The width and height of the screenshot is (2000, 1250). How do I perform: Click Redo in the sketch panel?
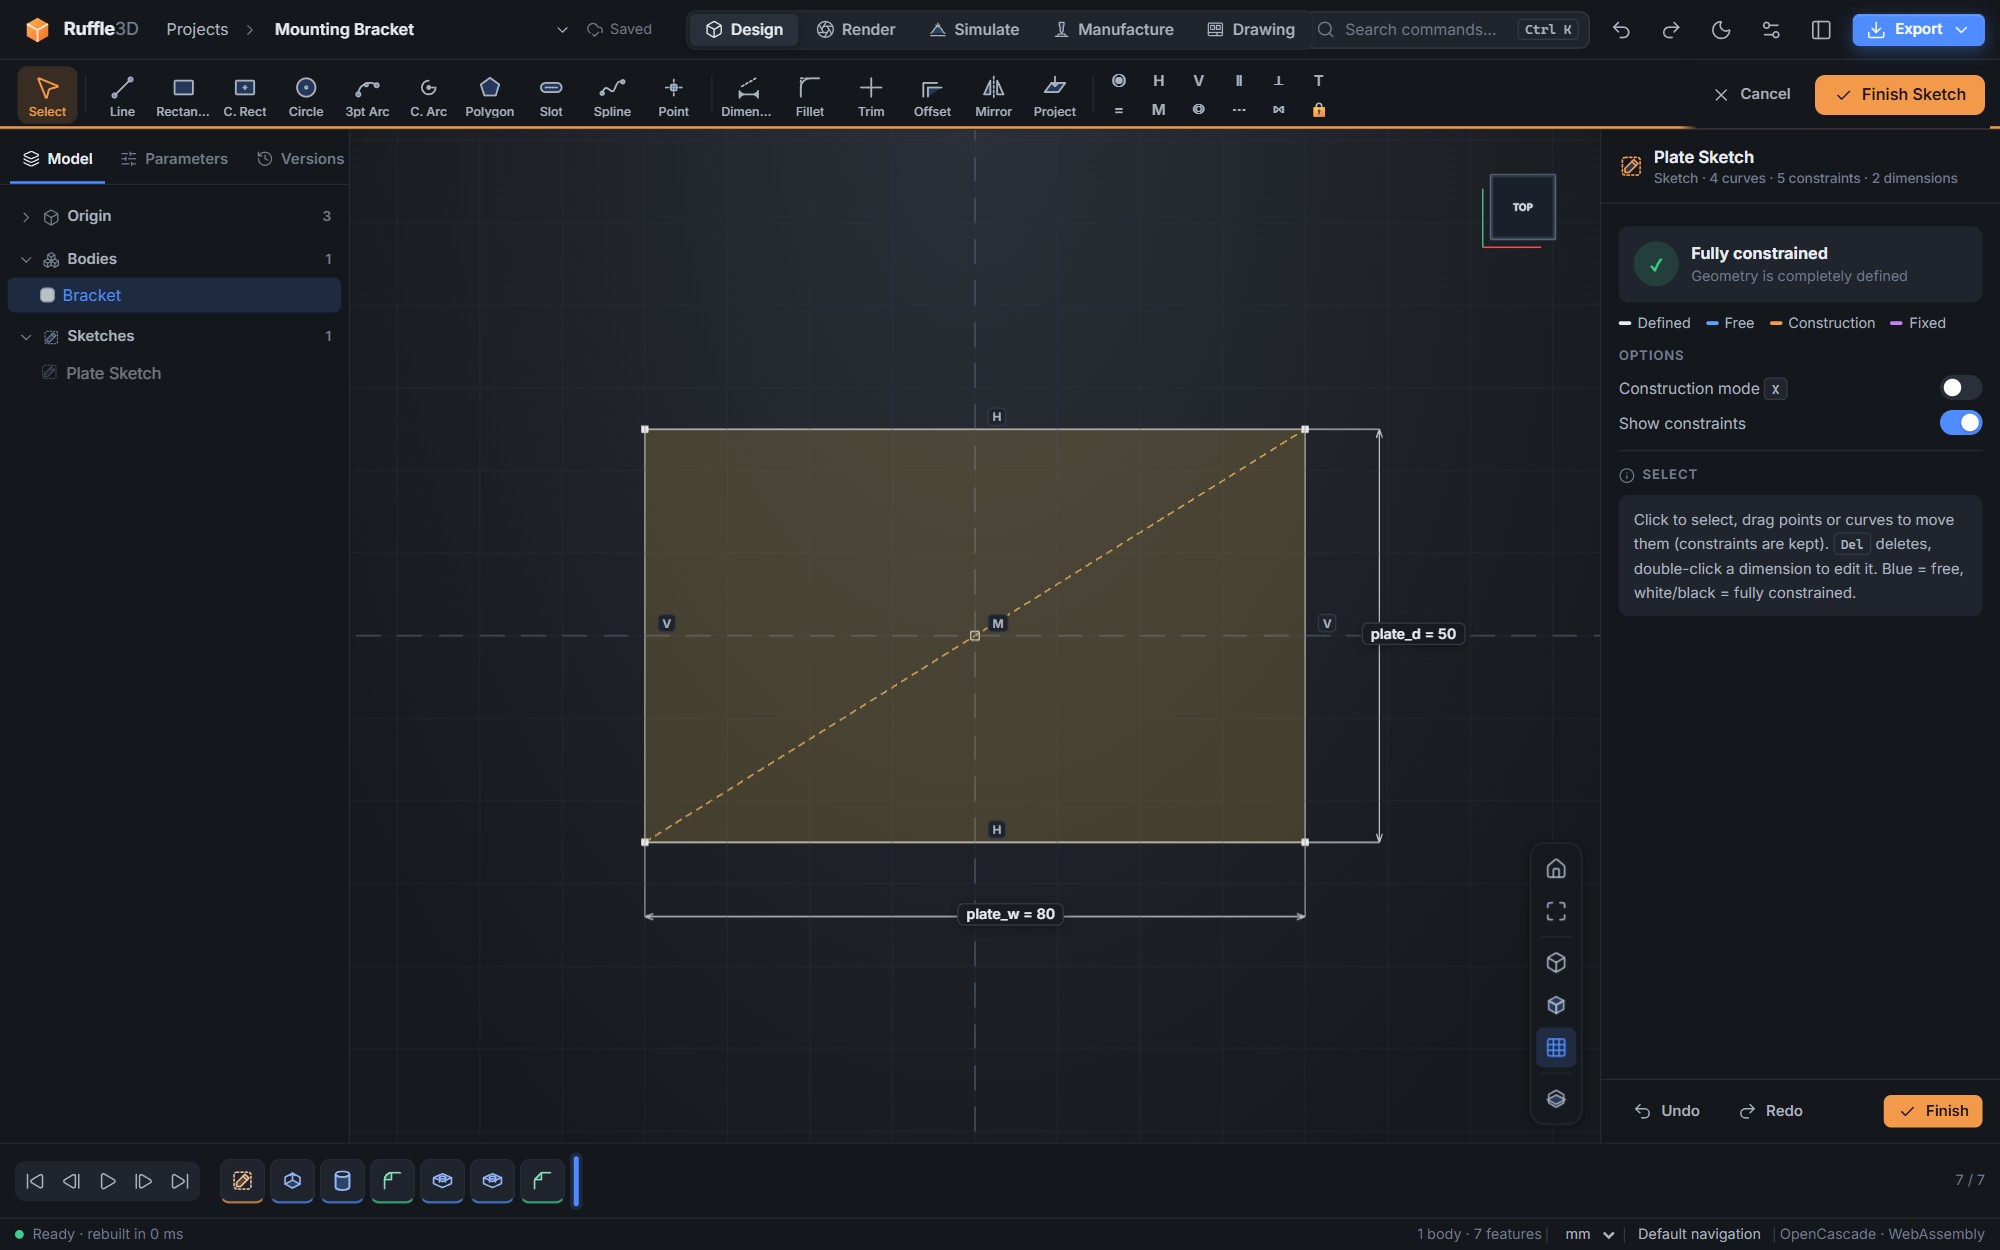pyautogui.click(x=1771, y=1111)
